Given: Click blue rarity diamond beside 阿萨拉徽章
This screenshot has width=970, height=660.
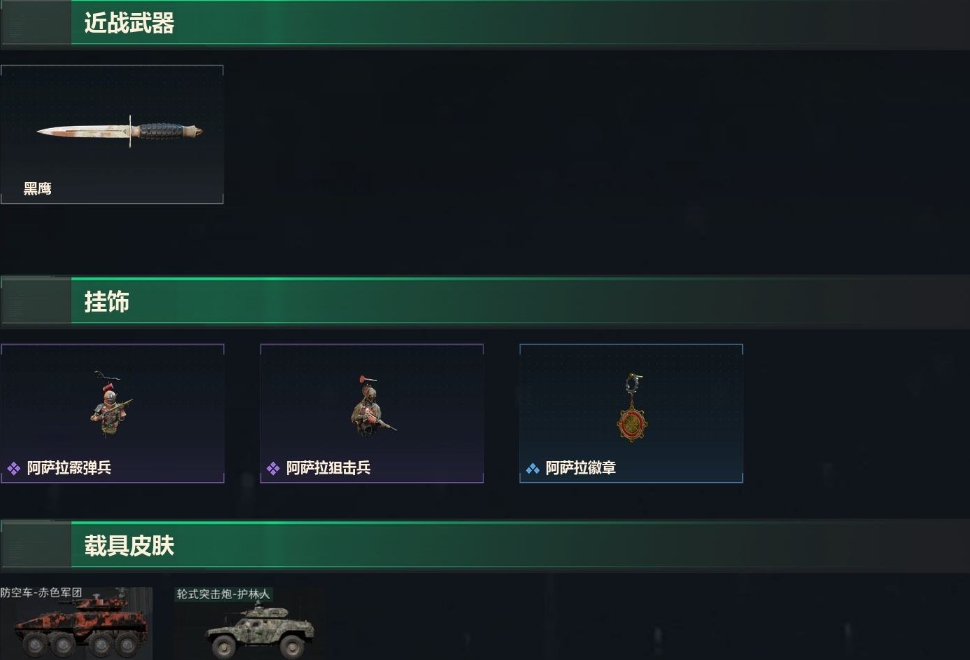Looking at the screenshot, I should [533, 468].
